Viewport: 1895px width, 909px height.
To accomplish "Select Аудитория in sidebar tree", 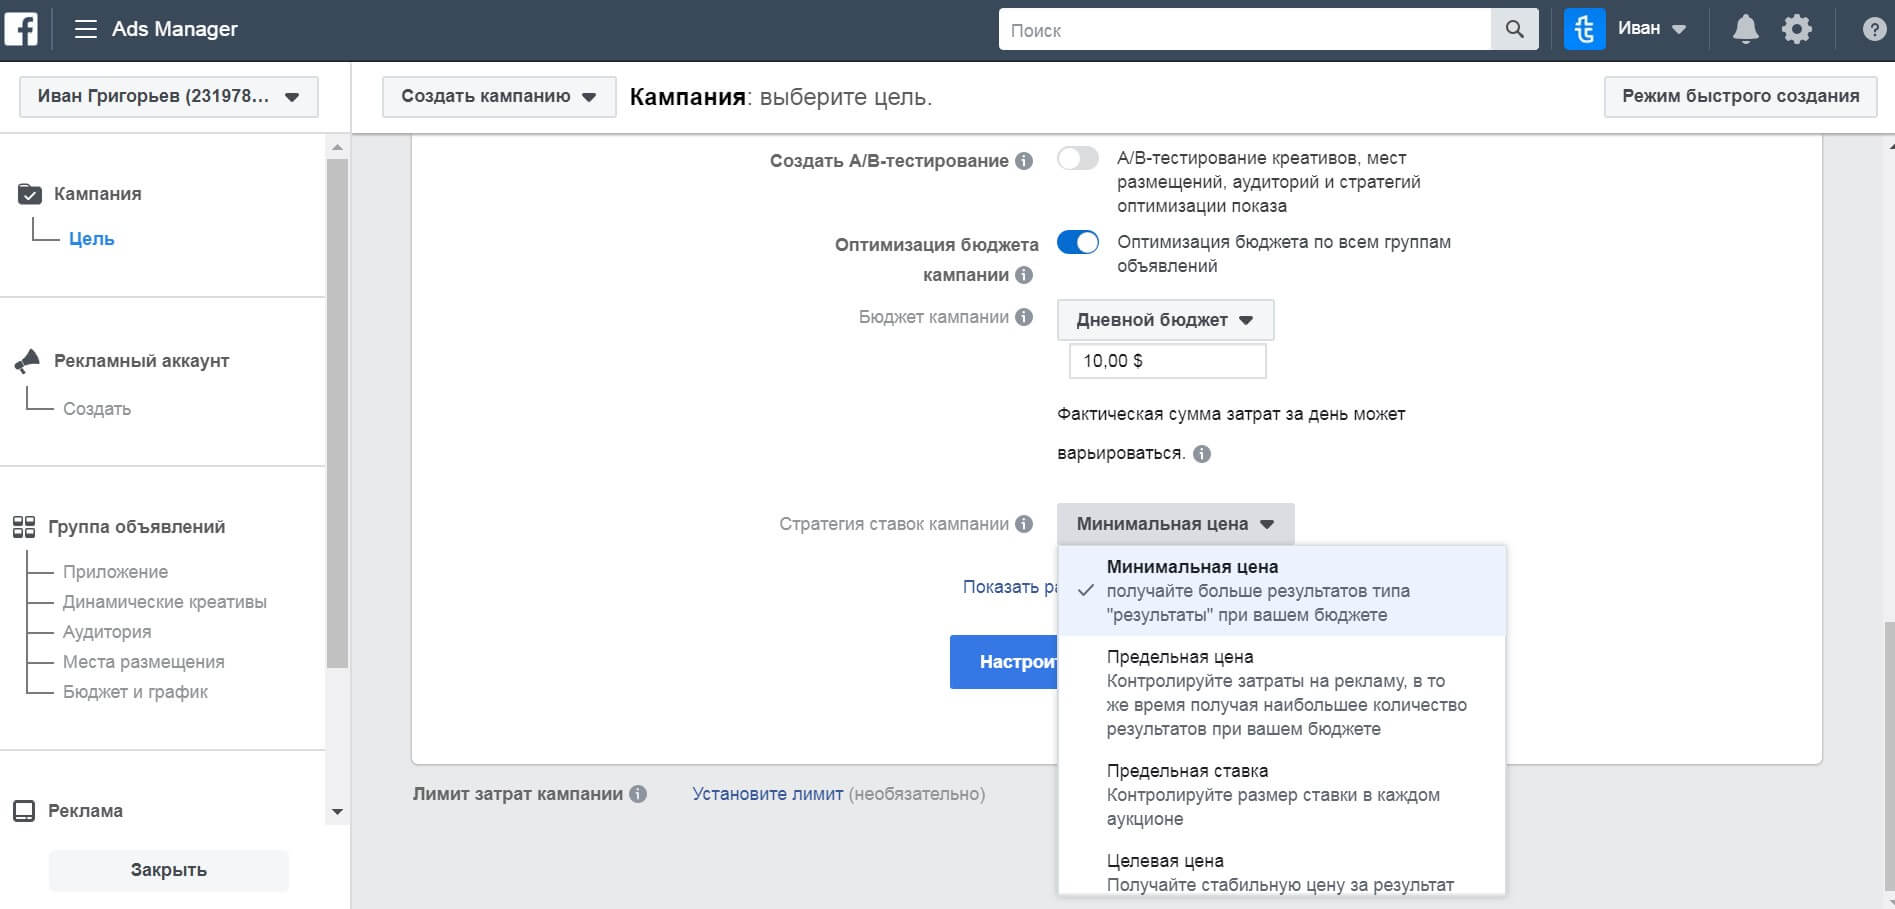I will (x=107, y=632).
